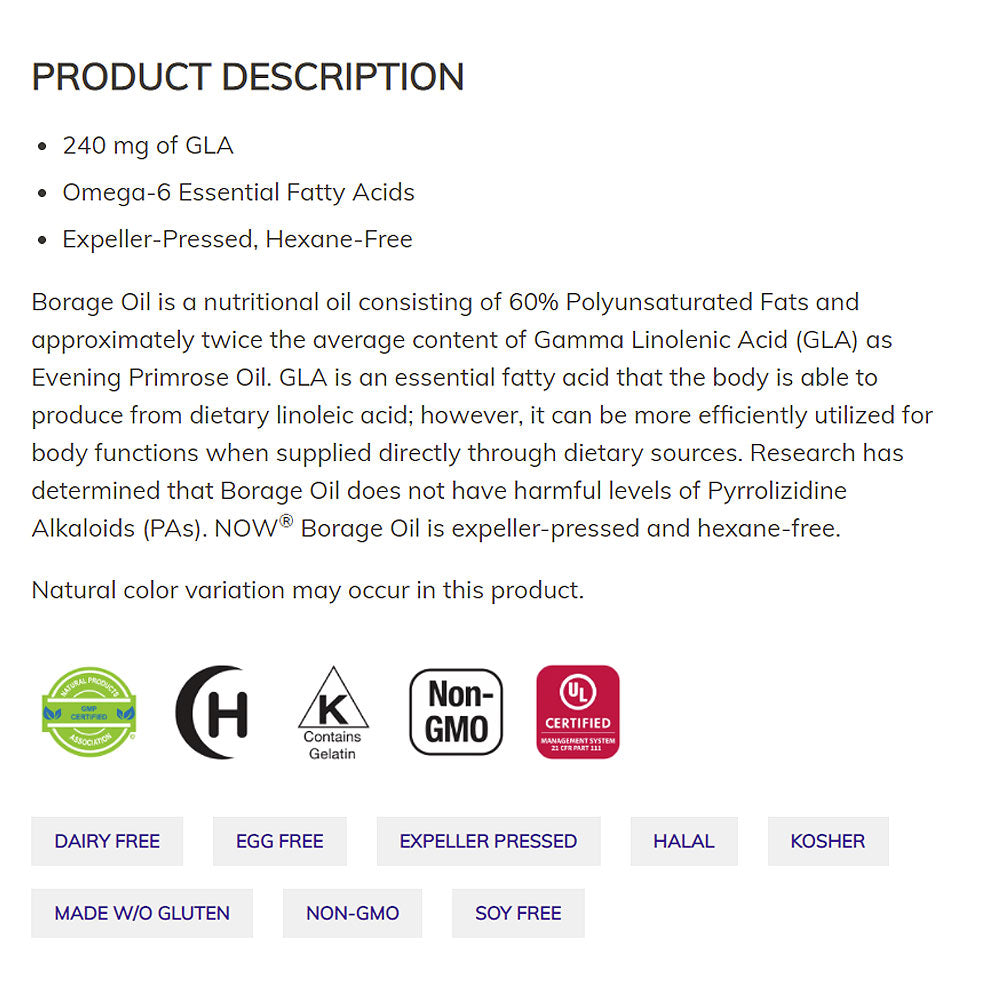Click the Halal crescent H icon
The image size is (1000, 1000).
click(x=212, y=712)
